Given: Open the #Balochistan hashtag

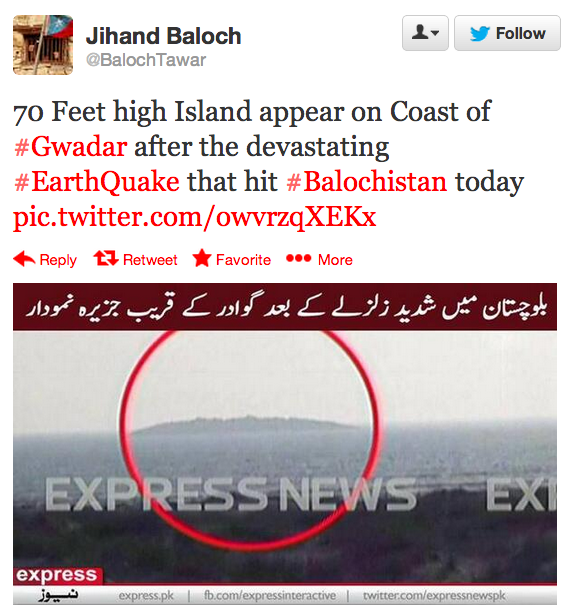Looking at the screenshot, I should (x=367, y=182).
